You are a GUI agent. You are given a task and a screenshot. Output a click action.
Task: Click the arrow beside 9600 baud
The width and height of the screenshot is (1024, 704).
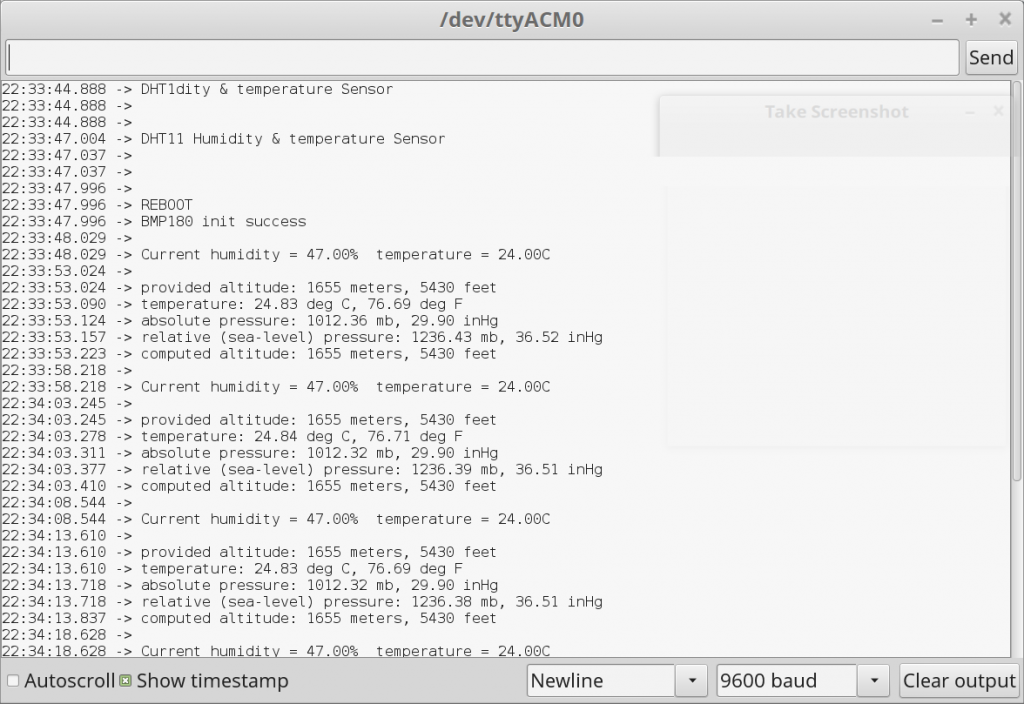click(873, 681)
